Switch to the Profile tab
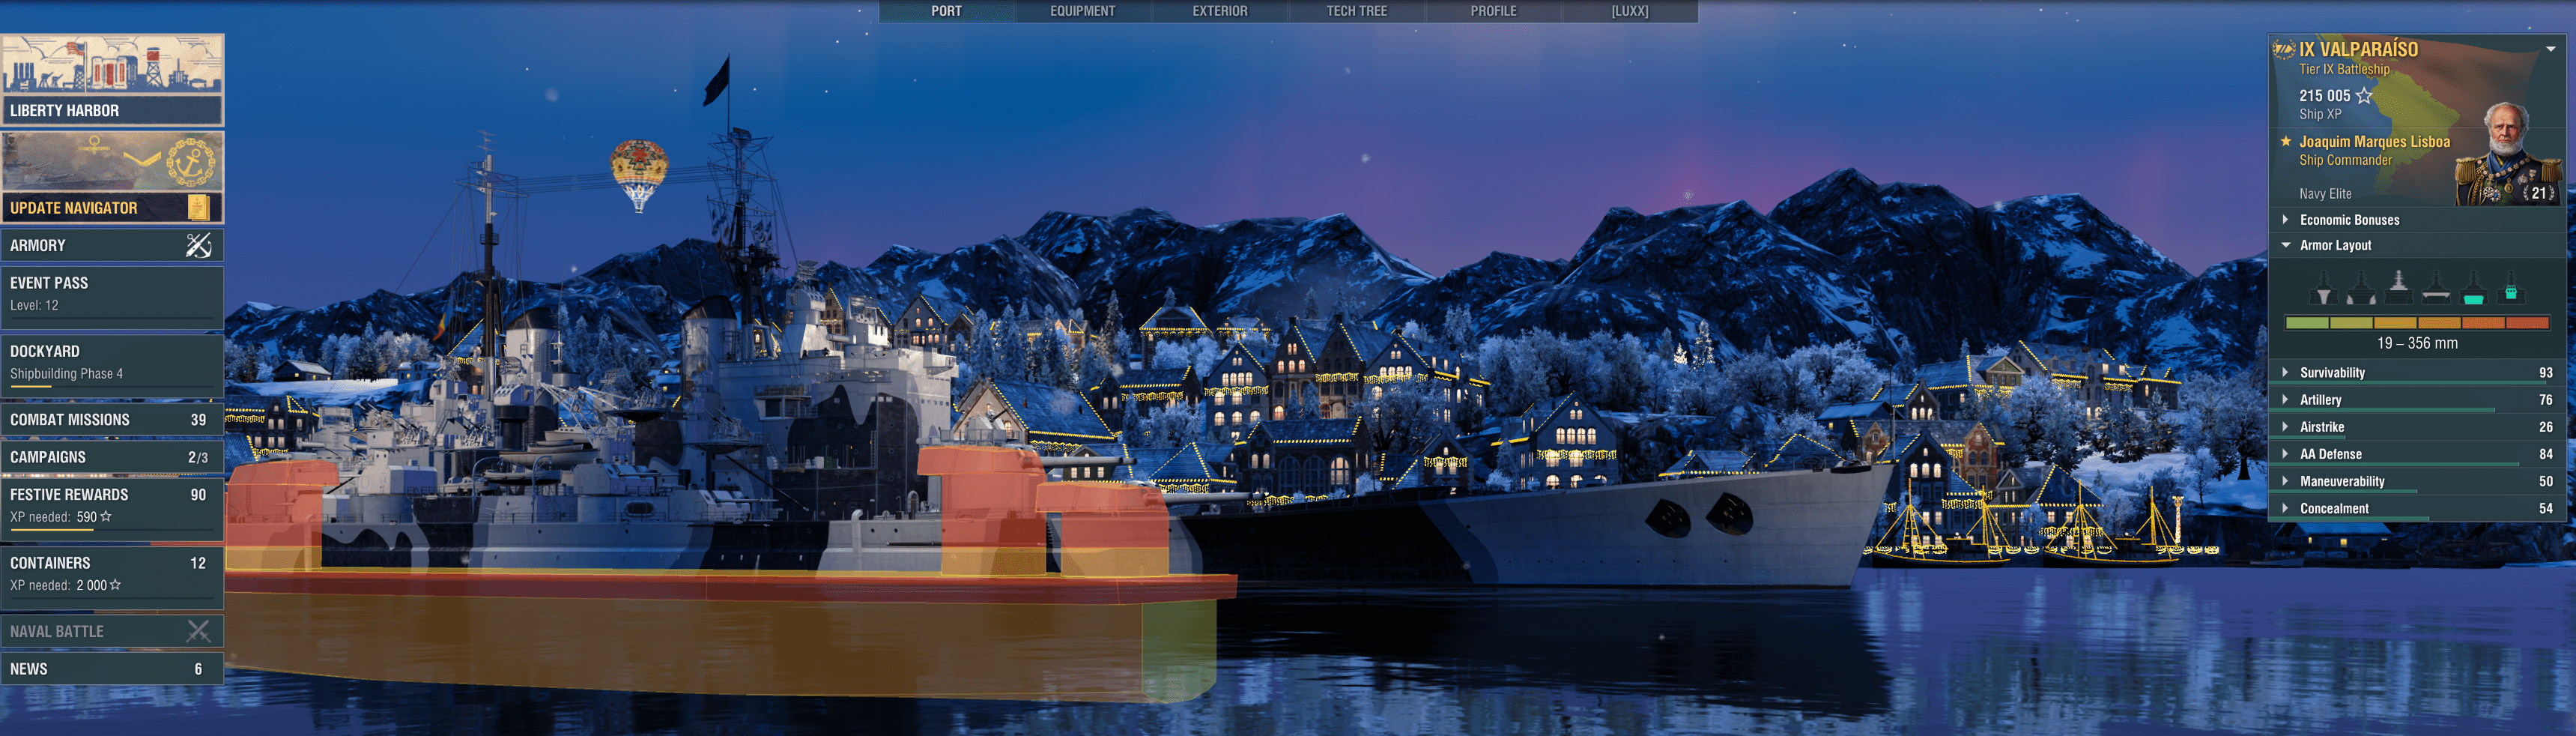 coord(1493,11)
